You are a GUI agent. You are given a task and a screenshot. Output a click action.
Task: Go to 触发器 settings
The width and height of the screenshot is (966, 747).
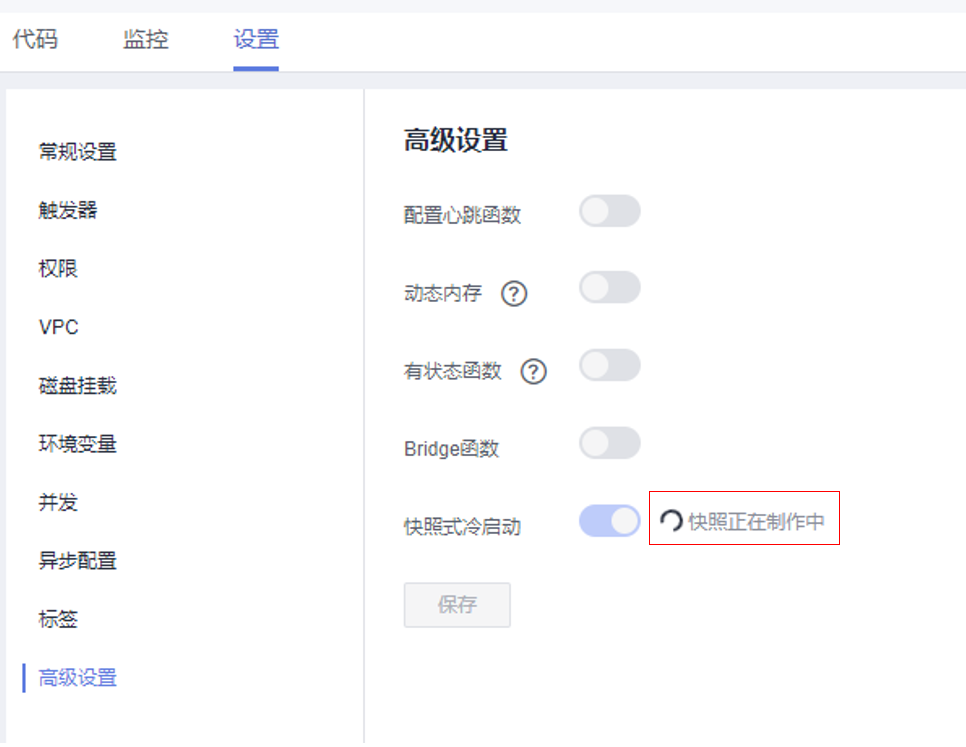(68, 210)
